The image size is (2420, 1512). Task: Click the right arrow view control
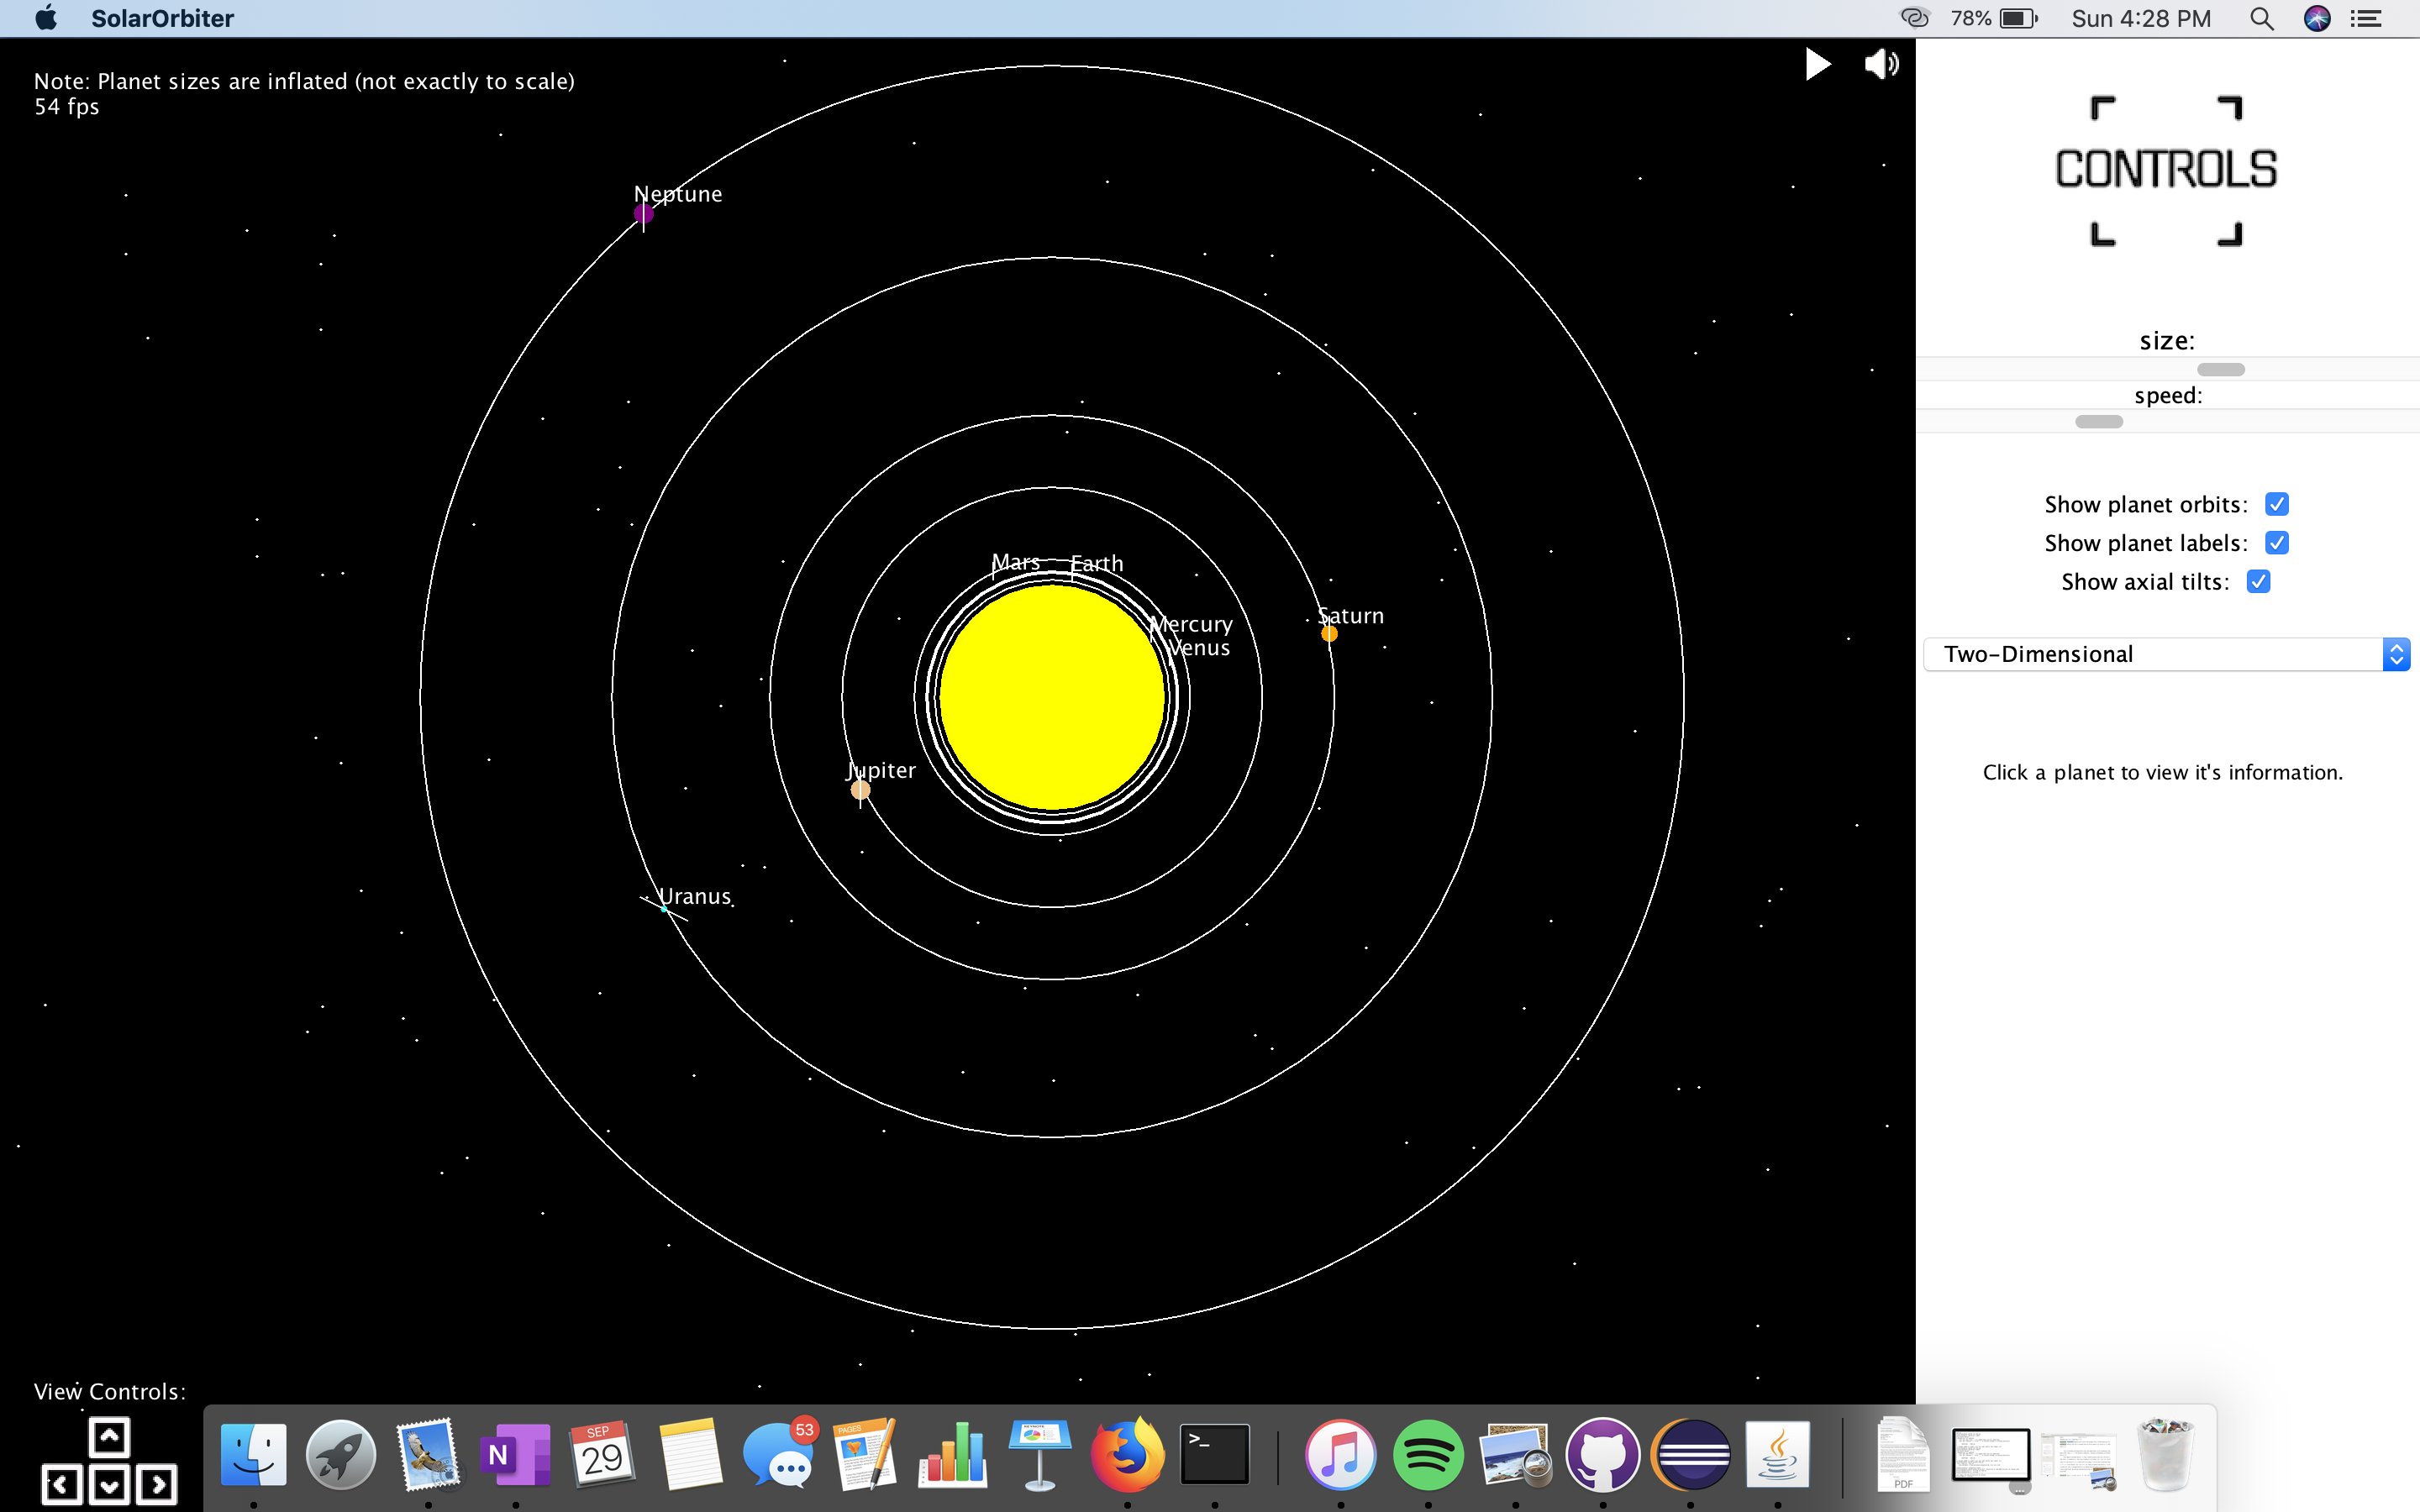coord(157,1484)
